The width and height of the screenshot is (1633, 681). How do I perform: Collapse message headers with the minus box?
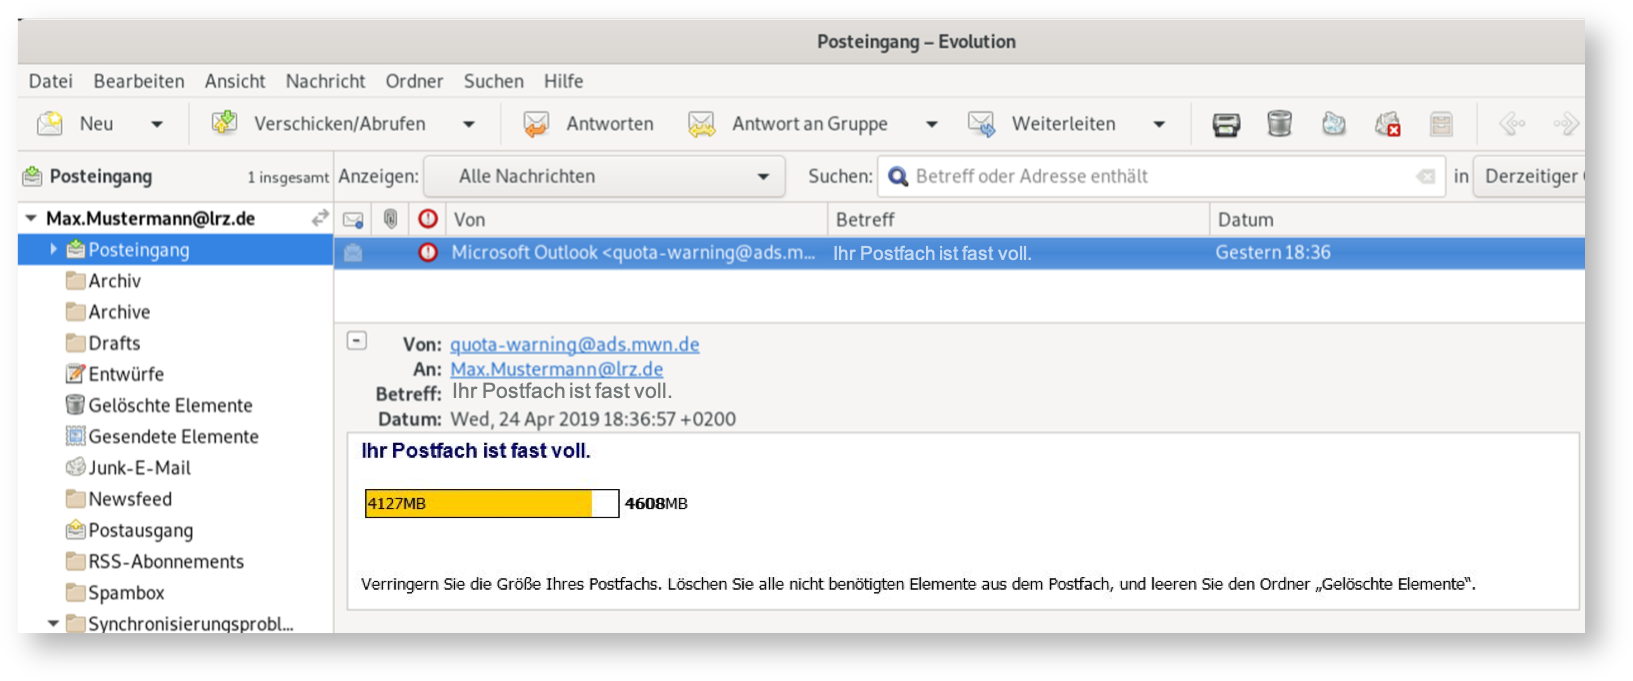tap(357, 341)
